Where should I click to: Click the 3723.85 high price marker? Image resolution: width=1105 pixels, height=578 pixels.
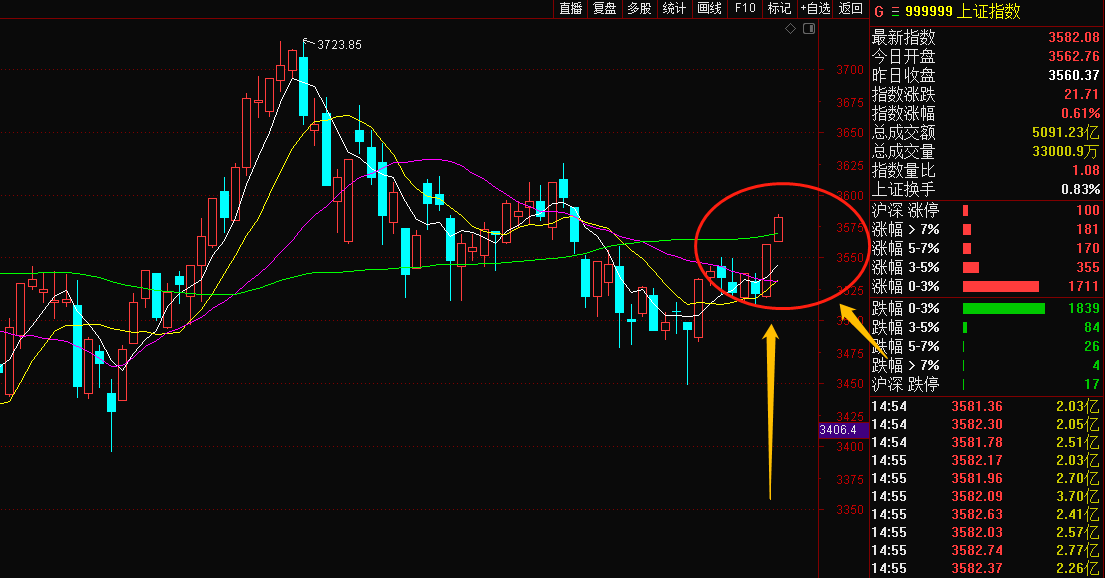339,44
